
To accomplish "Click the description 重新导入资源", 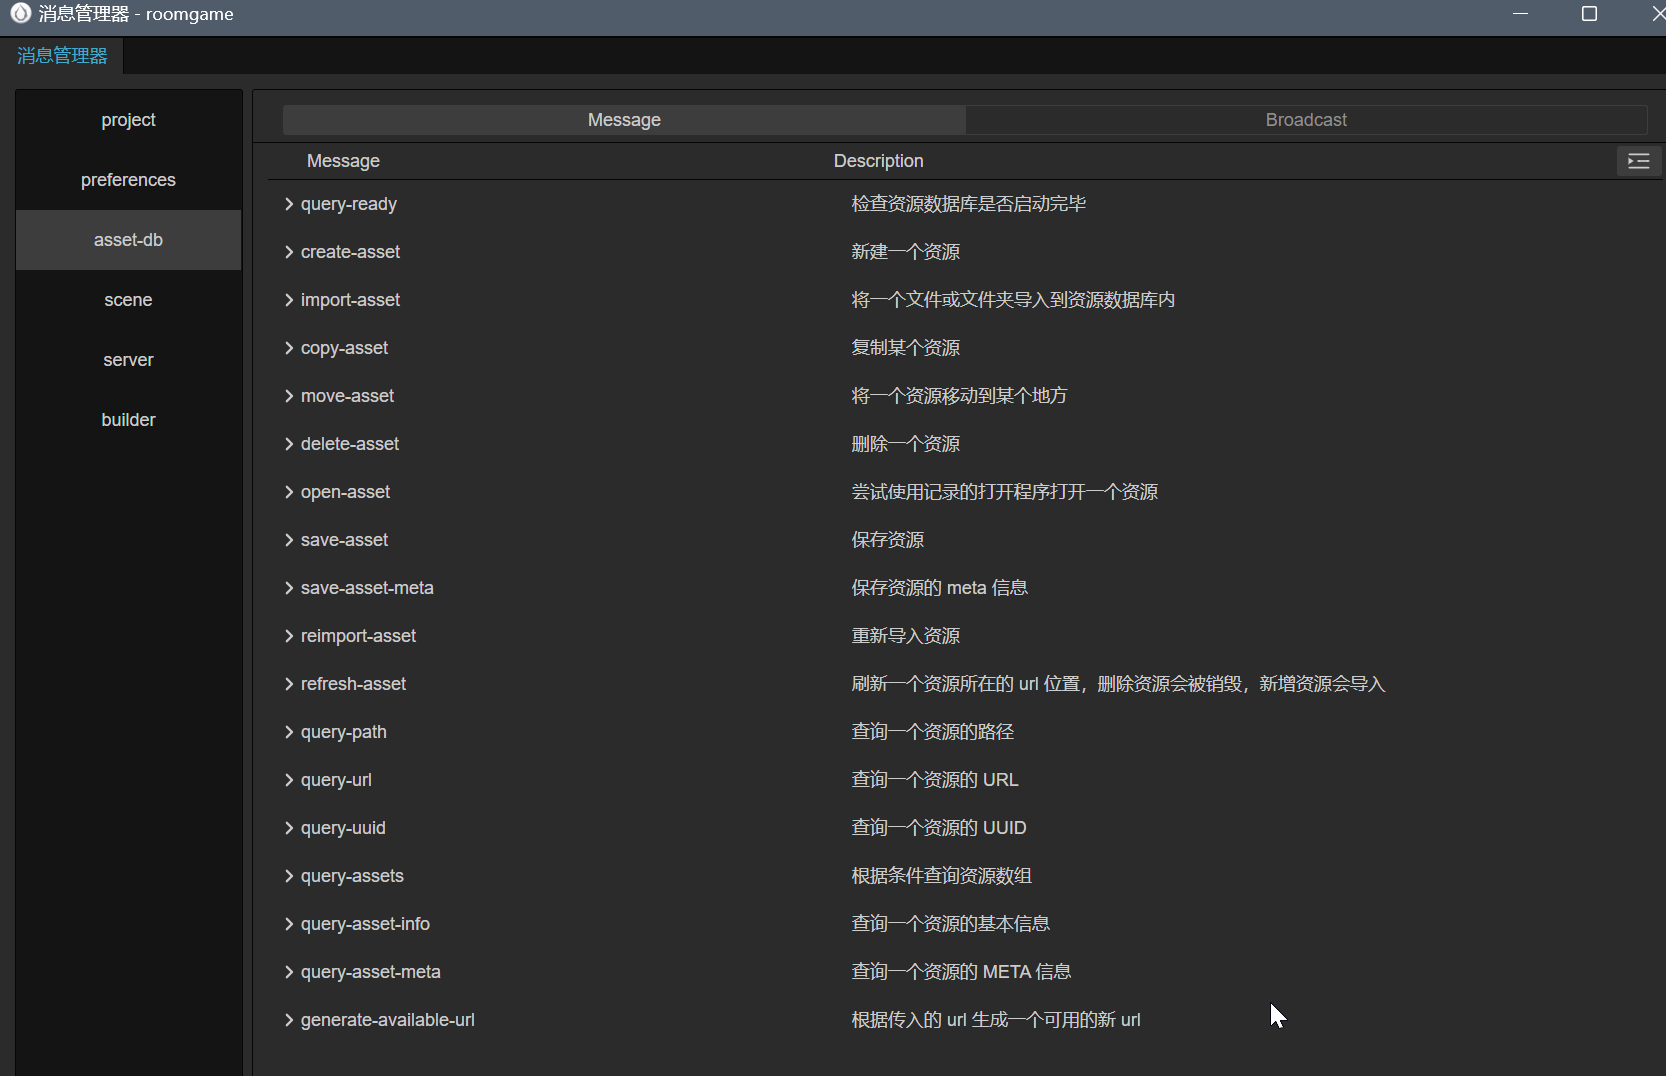I will [x=905, y=636].
